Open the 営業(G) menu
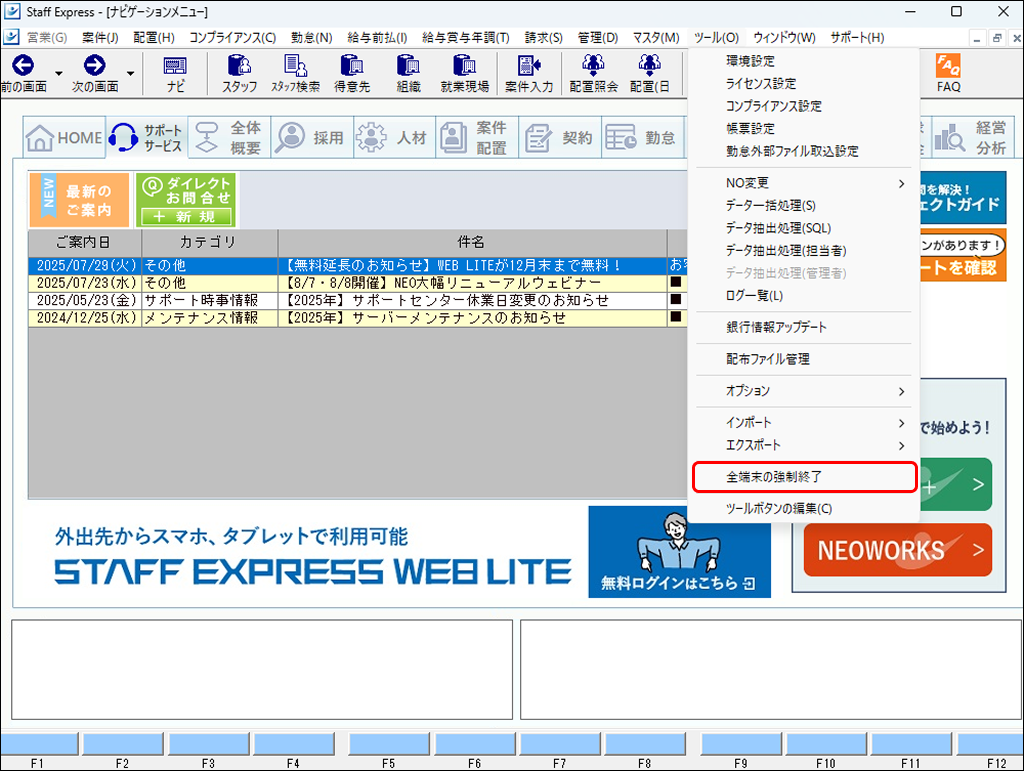This screenshot has width=1024, height=771. click(47, 38)
